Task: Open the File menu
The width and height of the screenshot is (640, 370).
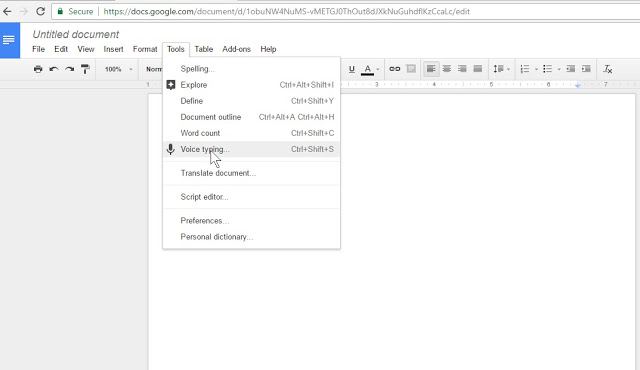Action: 38,49
